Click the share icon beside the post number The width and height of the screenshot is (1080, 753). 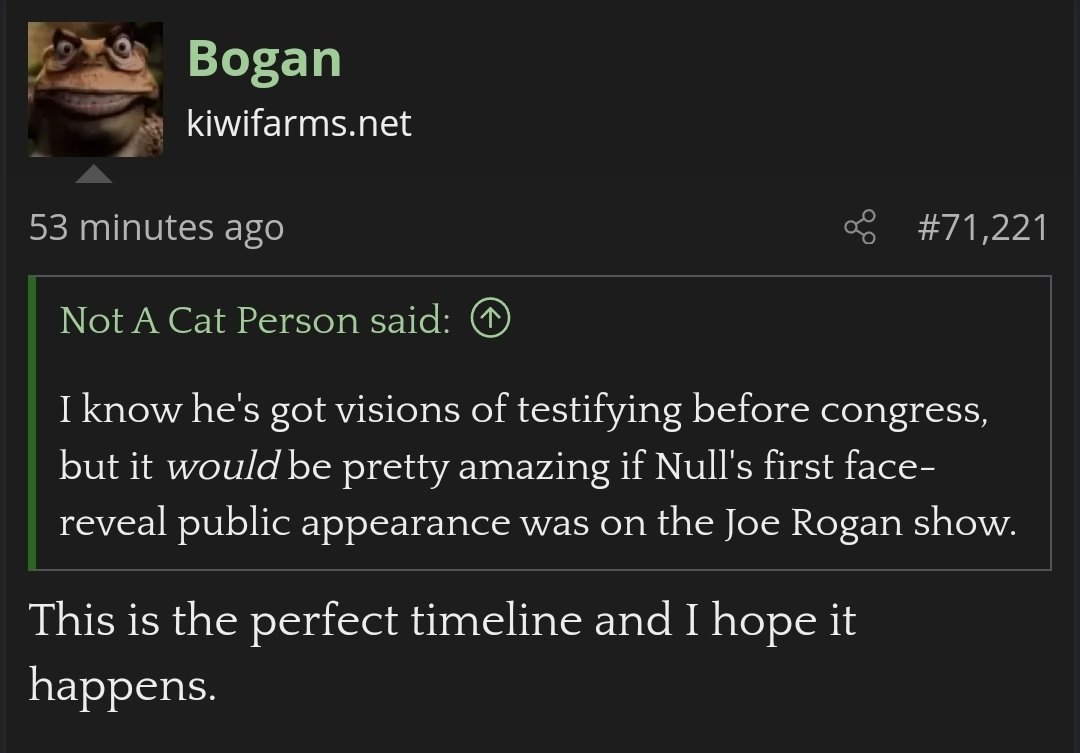click(860, 228)
